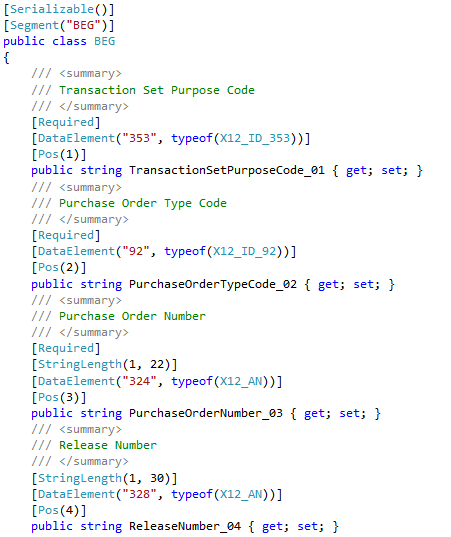
Task: Click the "324" data element string
Action: (x=139, y=381)
